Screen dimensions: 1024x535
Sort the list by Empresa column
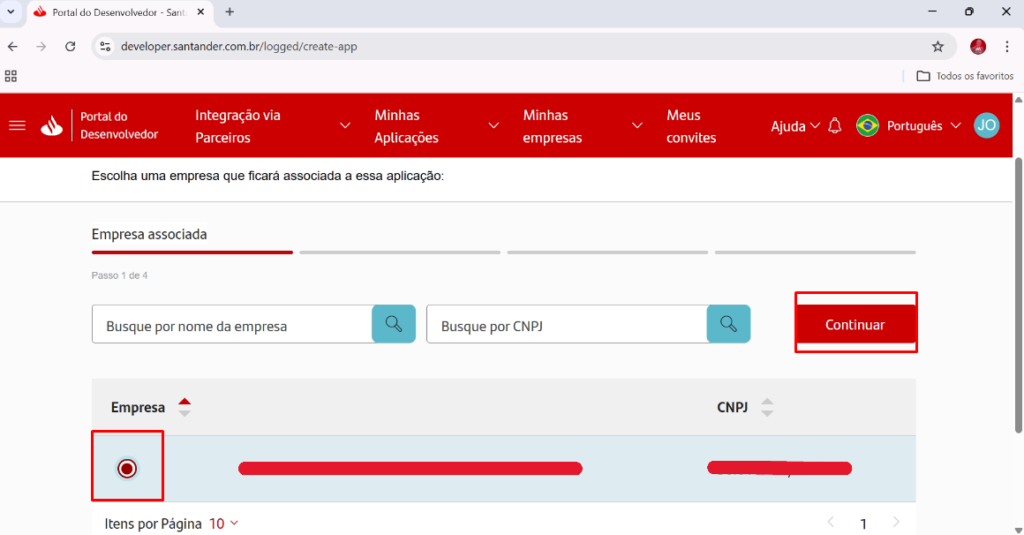click(x=184, y=408)
